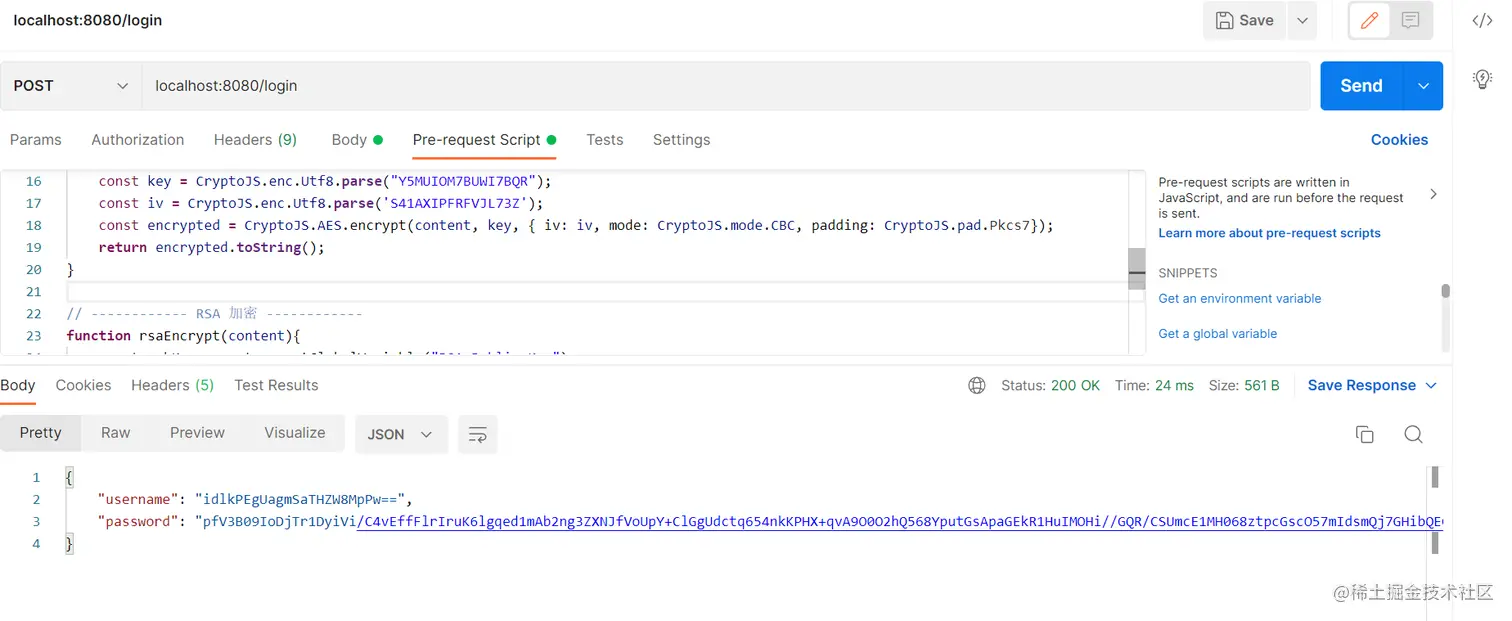Open the Headers (9) request tab

coord(255,140)
